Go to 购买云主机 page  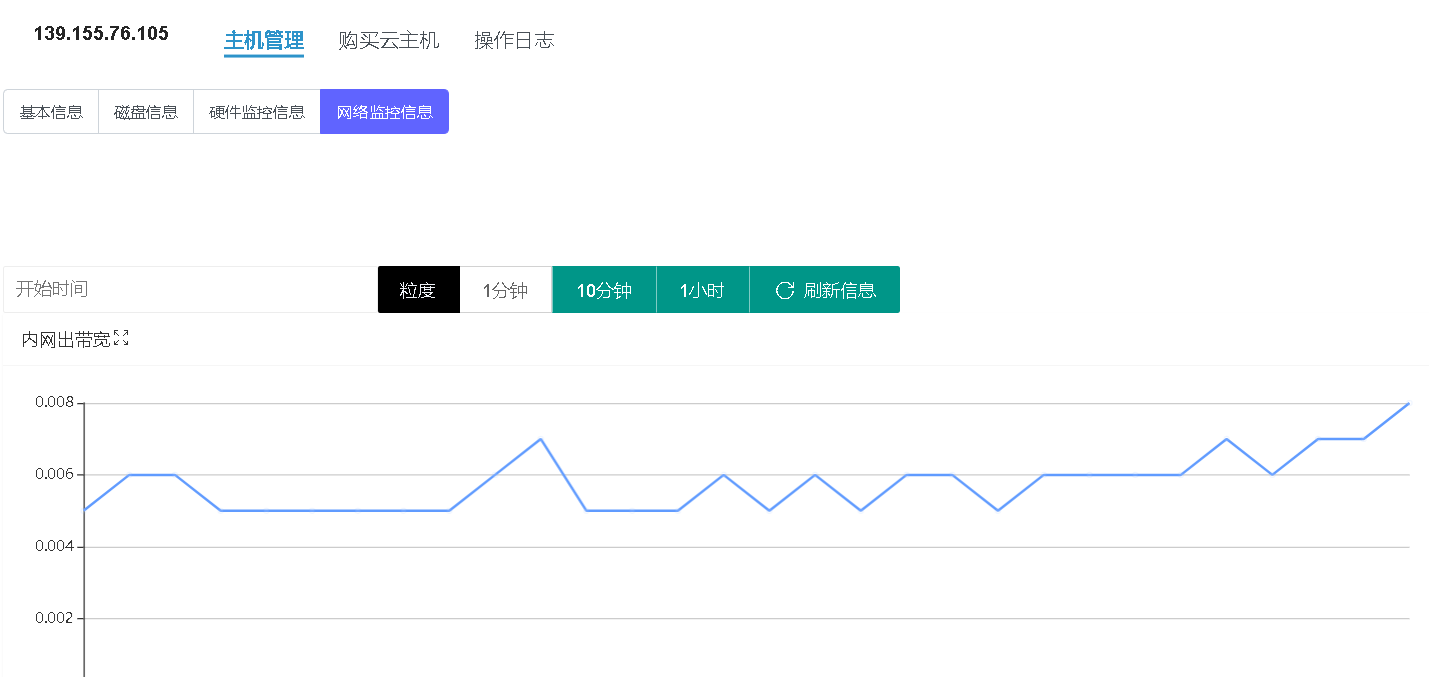point(389,41)
